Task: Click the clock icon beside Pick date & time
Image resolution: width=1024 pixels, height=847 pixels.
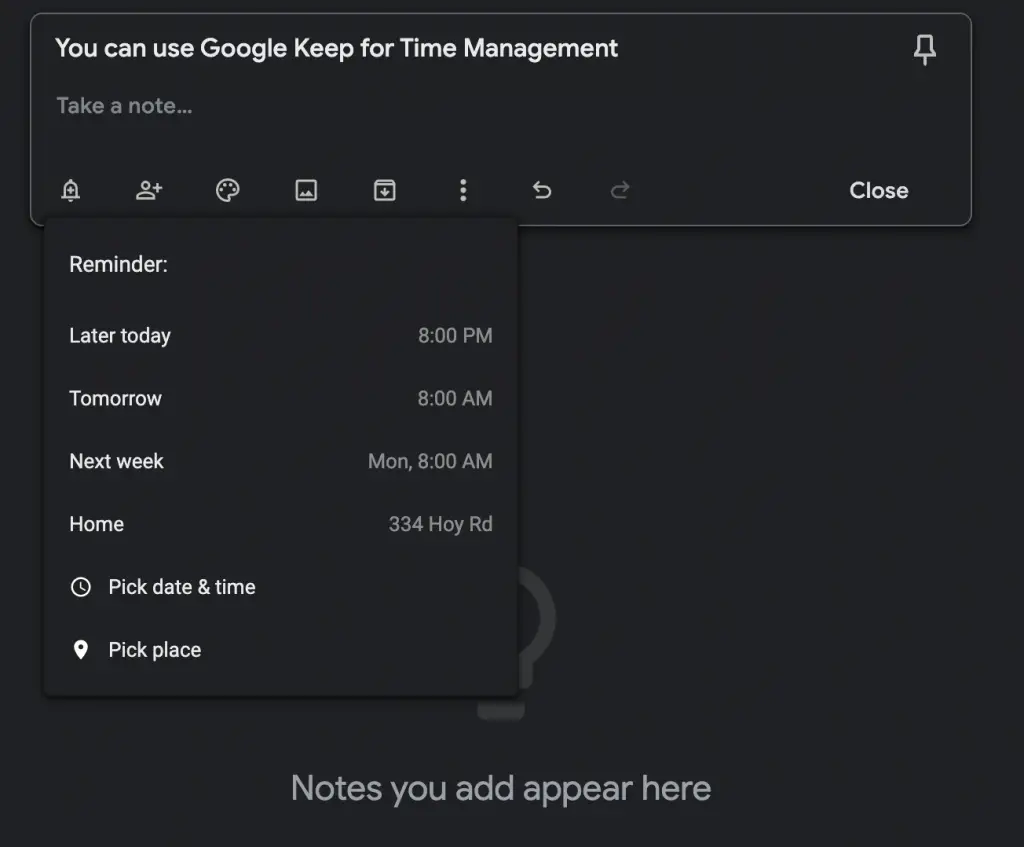Action: [x=80, y=586]
